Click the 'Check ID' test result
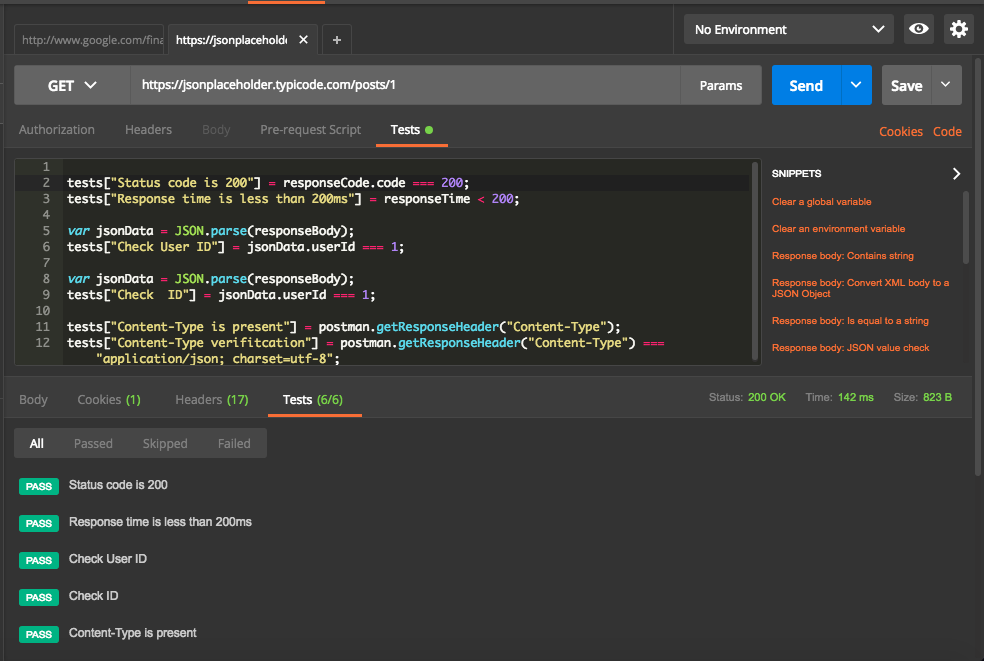 tap(93, 596)
